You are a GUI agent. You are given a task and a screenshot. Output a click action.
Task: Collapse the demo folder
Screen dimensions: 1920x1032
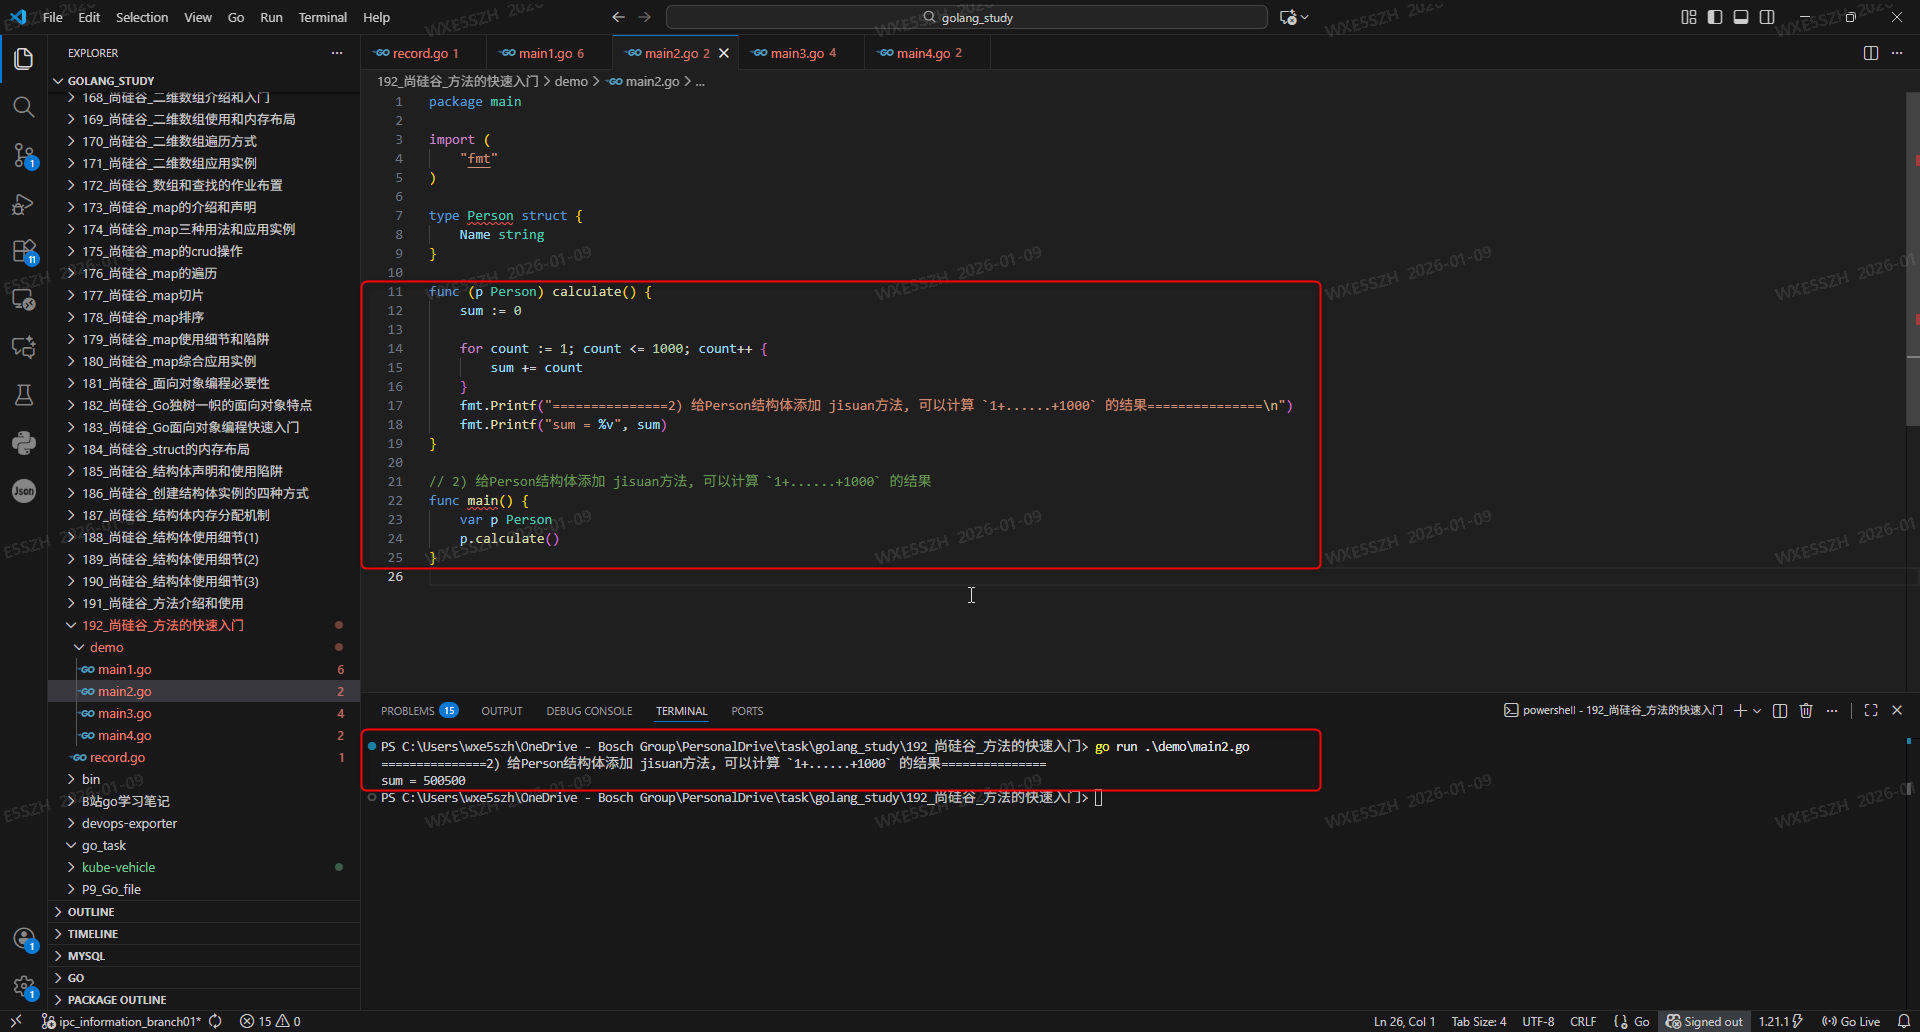(204, 647)
